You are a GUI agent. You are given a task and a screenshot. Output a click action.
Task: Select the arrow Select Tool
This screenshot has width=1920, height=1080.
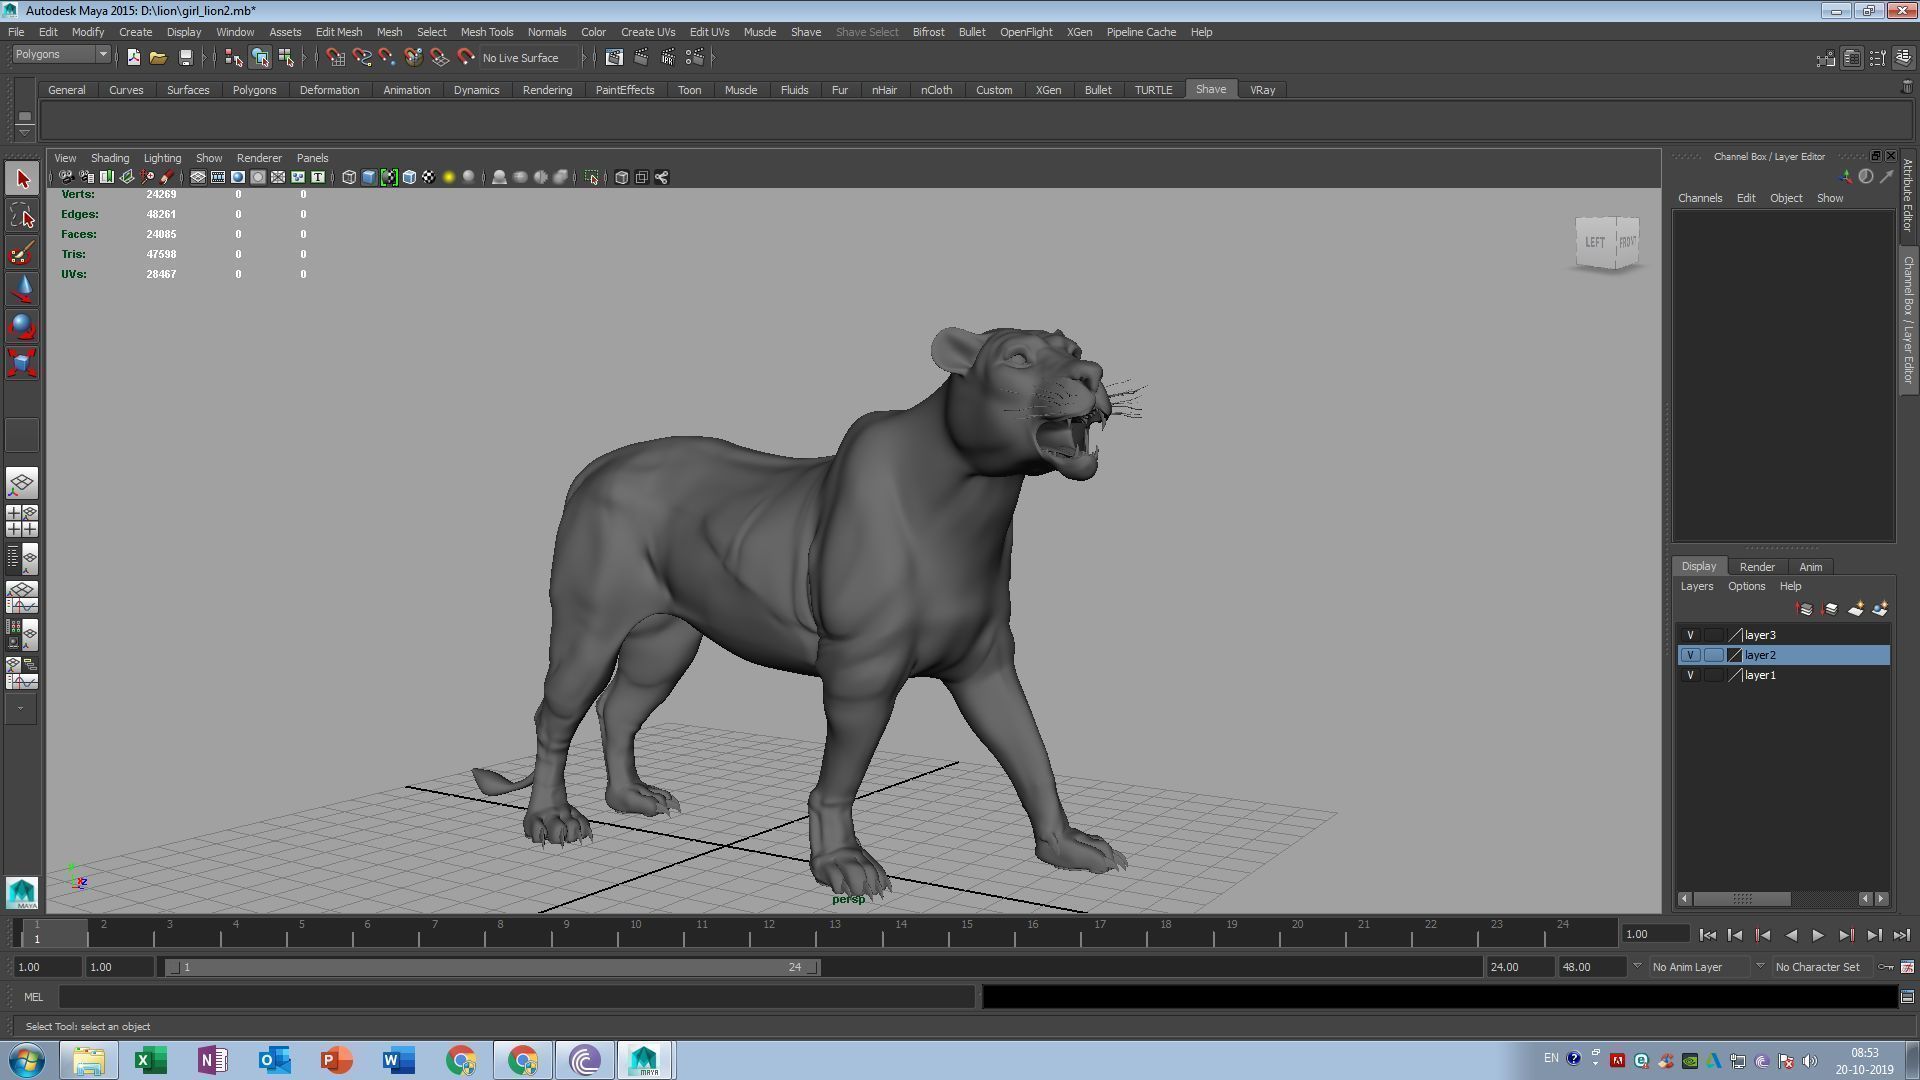[22, 179]
